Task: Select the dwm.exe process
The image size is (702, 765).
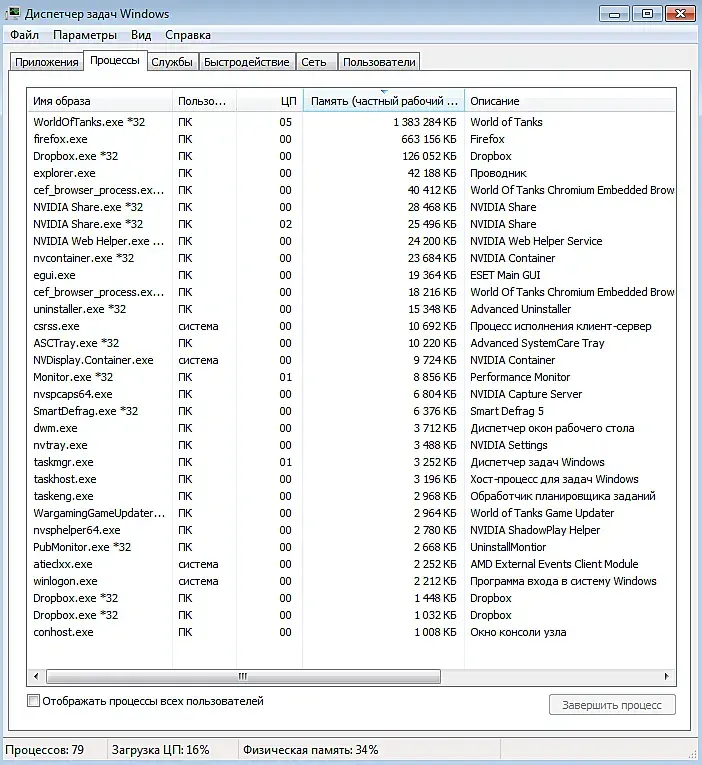Action: coord(351,428)
